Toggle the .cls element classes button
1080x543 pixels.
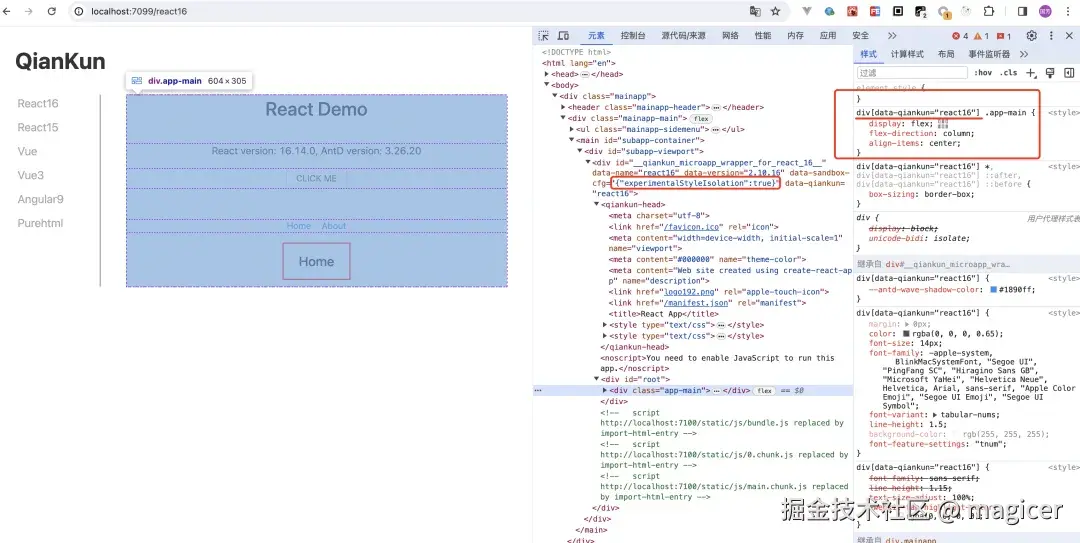pos(1008,72)
